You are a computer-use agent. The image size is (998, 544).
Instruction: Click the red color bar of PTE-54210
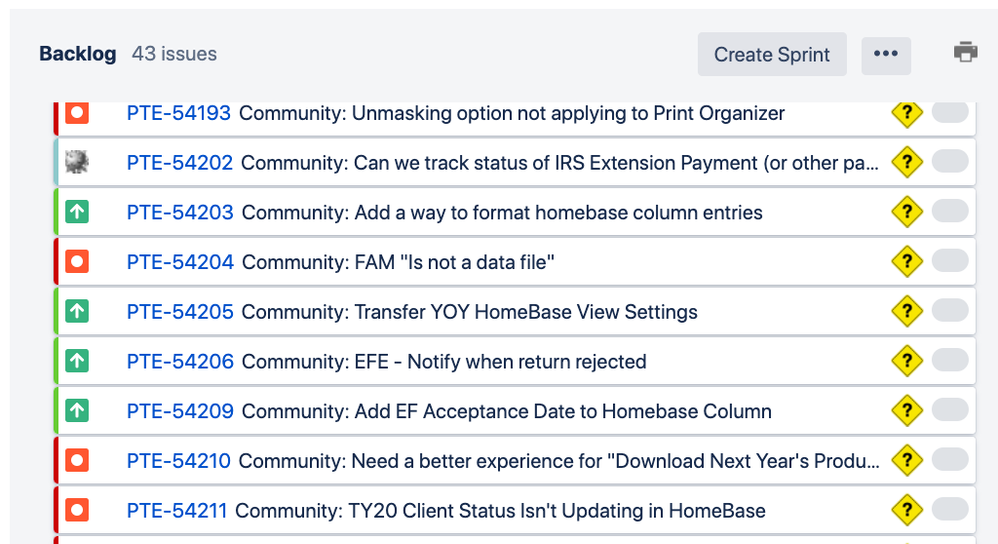pos(54,460)
